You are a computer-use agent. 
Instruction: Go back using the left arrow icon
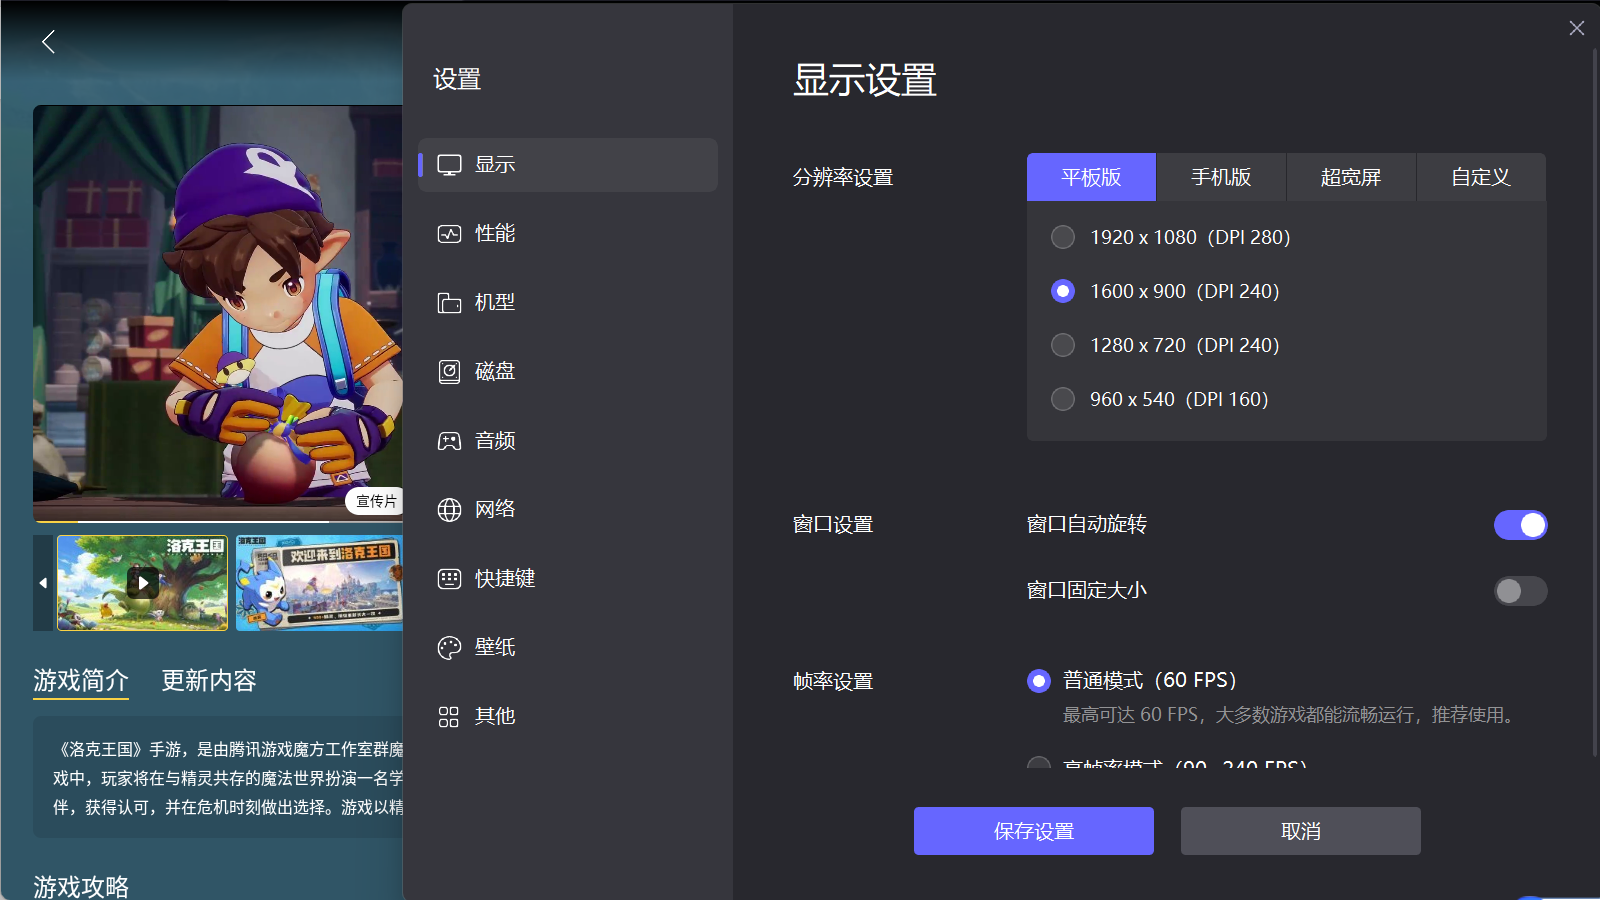pyautogui.click(x=48, y=41)
